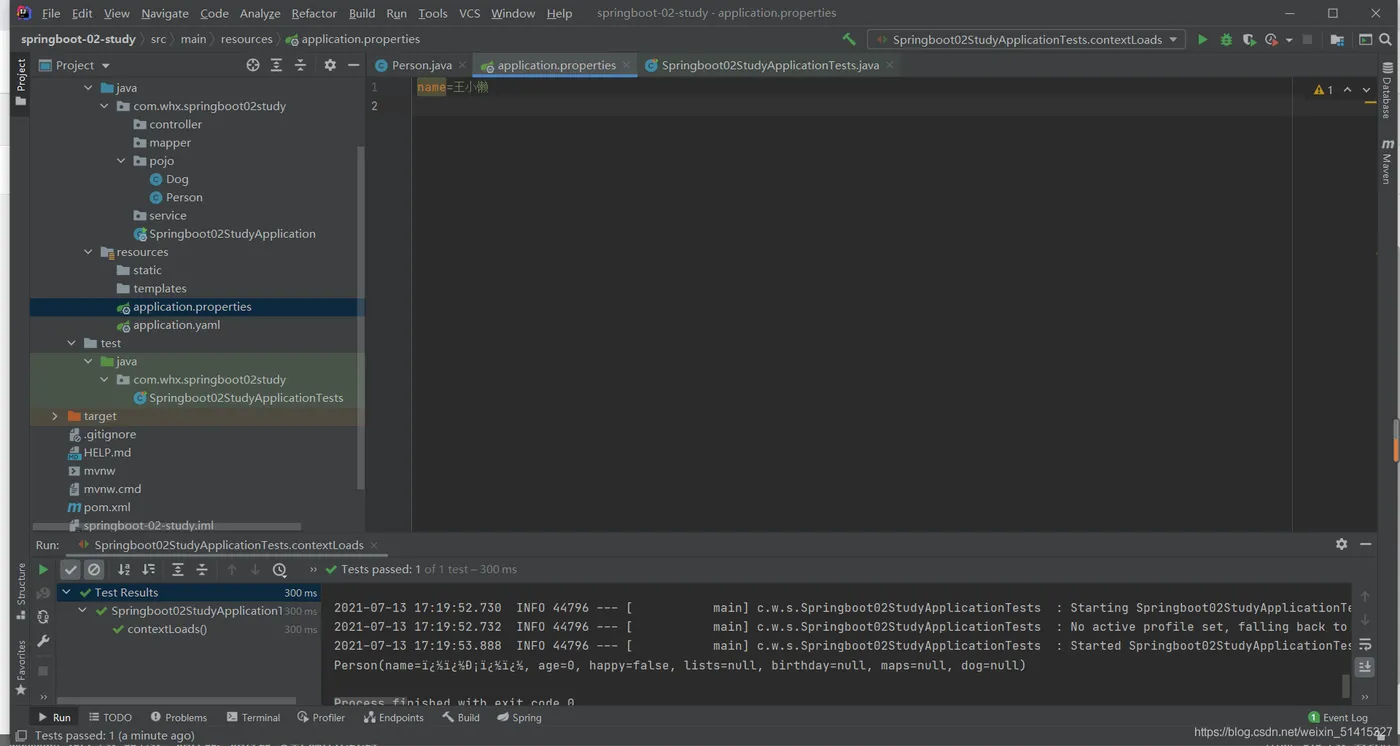The height and width of the screenshot is (746, 1400).
Task: Expand all nodes in the Project panel
Action: [276, 65]
